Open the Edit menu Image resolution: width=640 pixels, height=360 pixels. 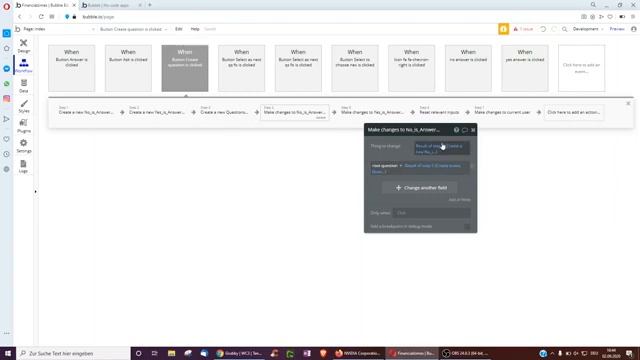[179, 29]
